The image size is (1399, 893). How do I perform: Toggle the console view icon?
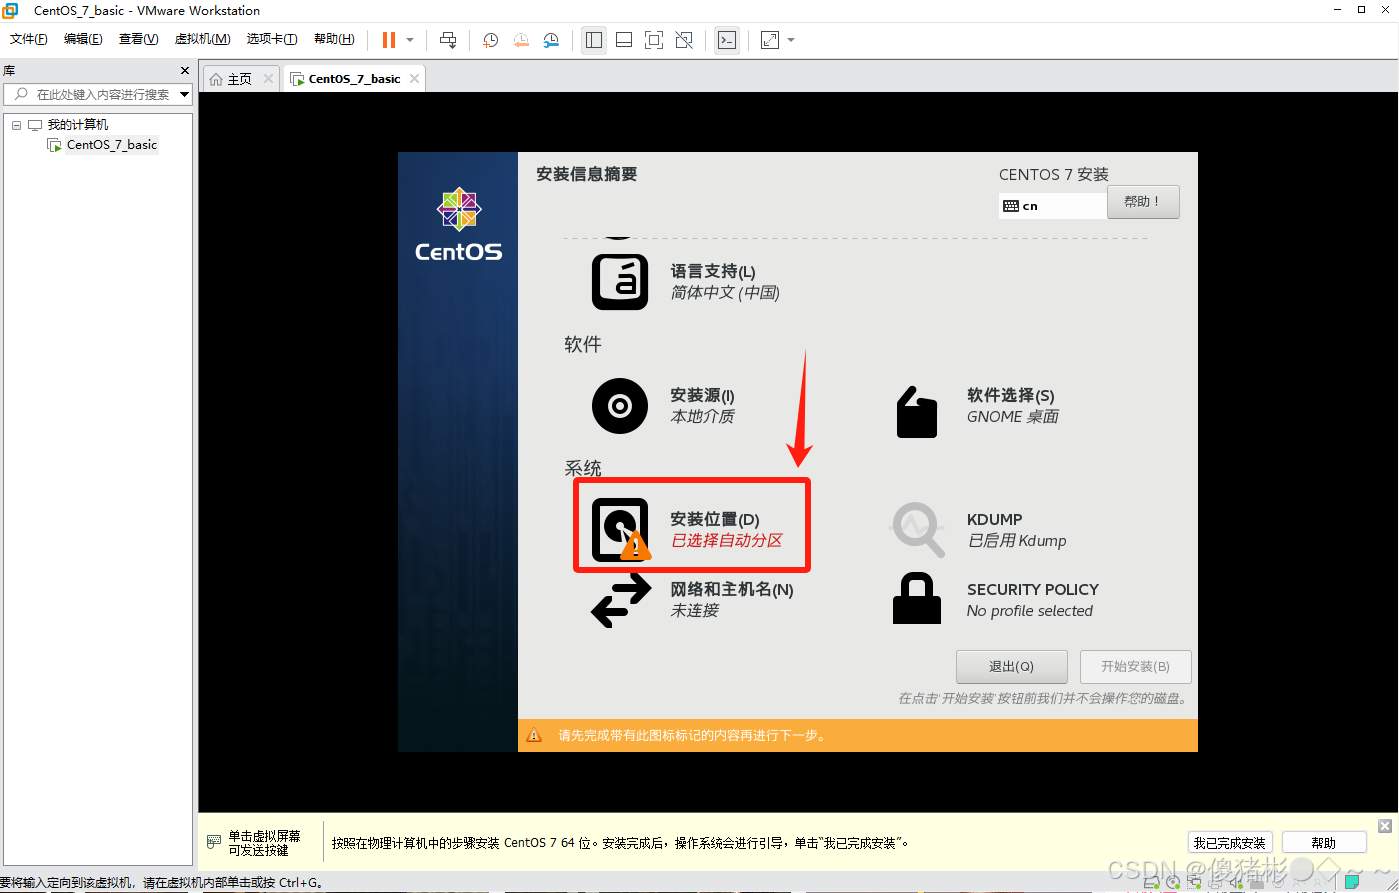(x=727, y=40)
